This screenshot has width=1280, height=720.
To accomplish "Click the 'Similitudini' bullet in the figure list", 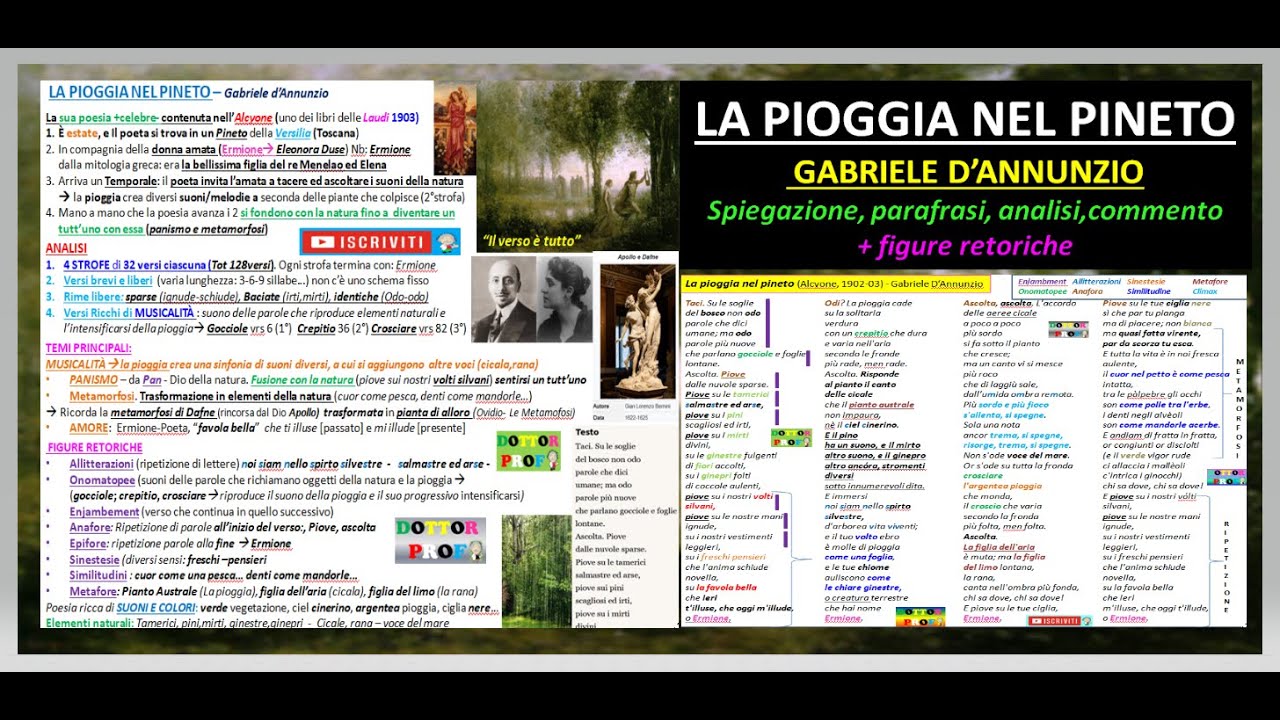I will [x=100, y=575].
